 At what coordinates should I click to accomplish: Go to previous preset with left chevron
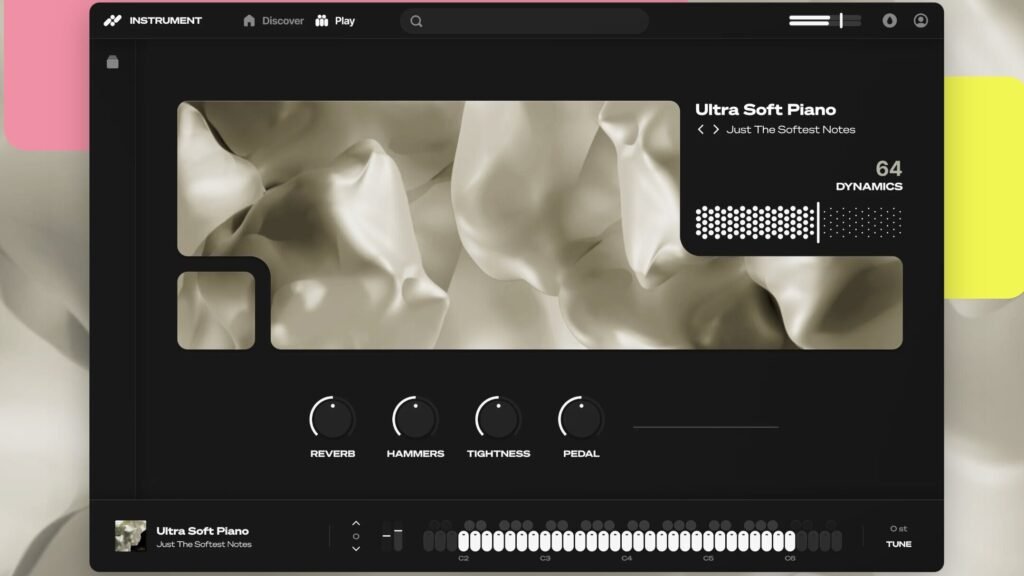pos(701,130)
